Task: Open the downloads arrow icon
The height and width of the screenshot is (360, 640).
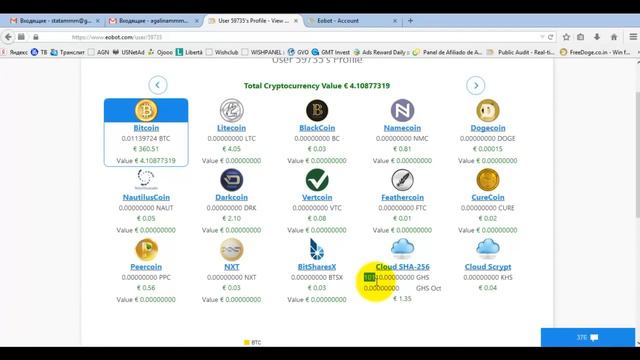Action: pyautogui.click(x=597, y=37)
